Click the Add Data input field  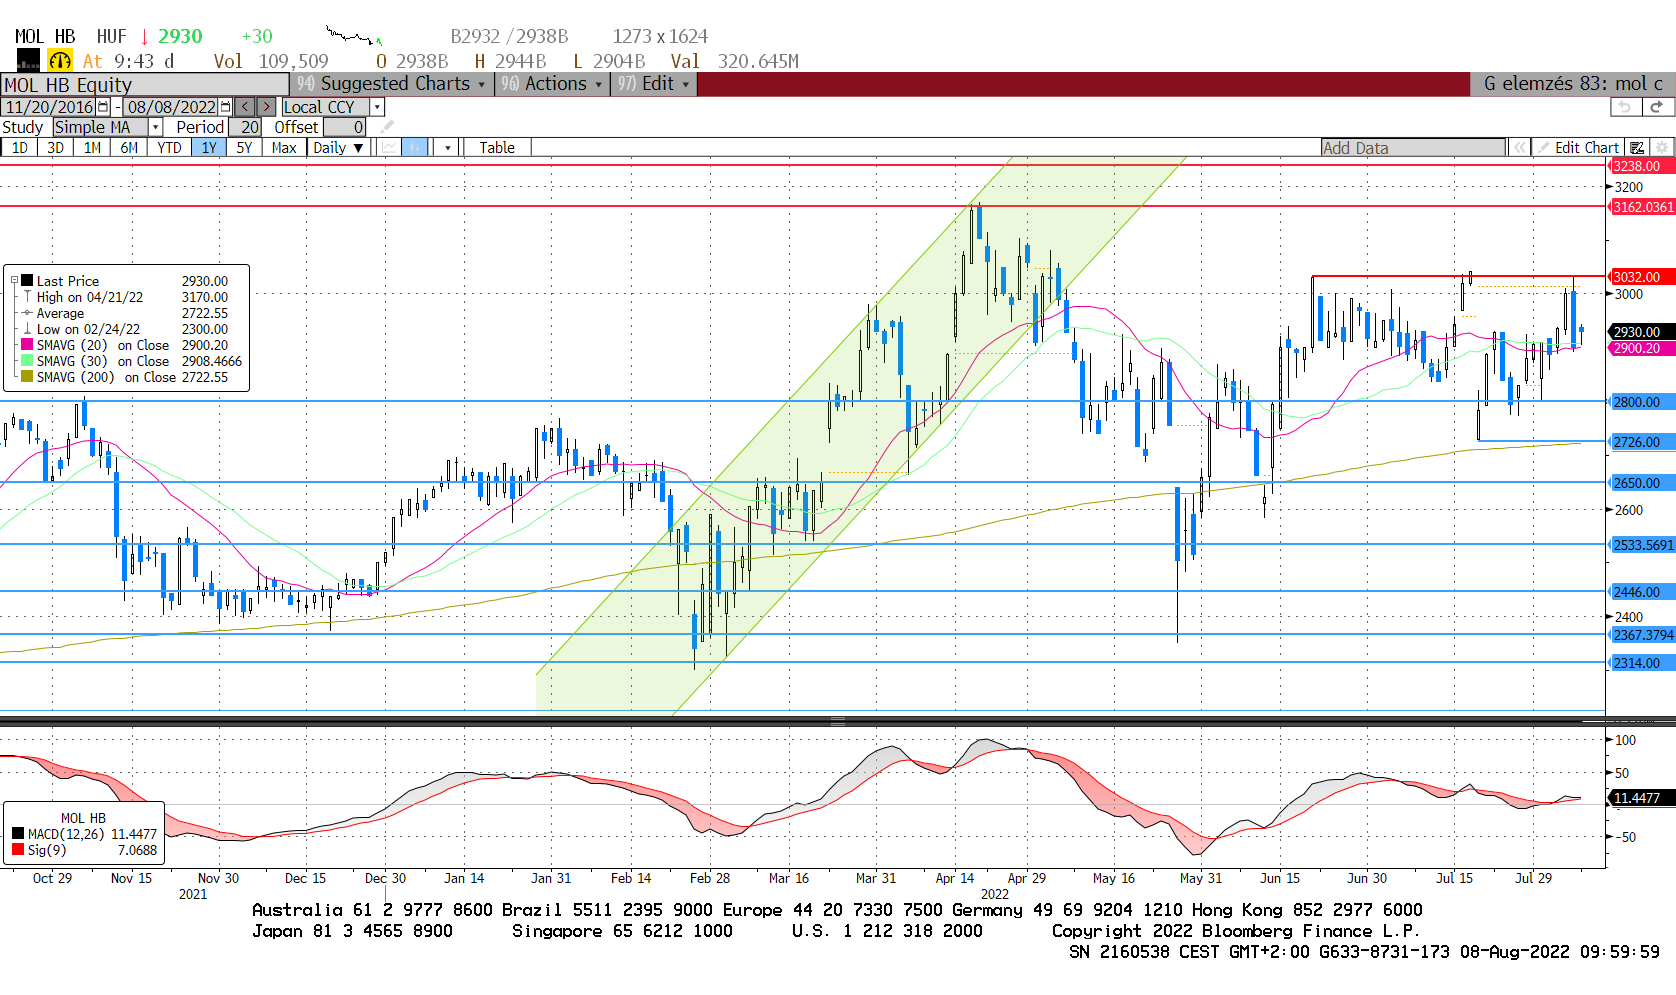(x=1413, y=148)
